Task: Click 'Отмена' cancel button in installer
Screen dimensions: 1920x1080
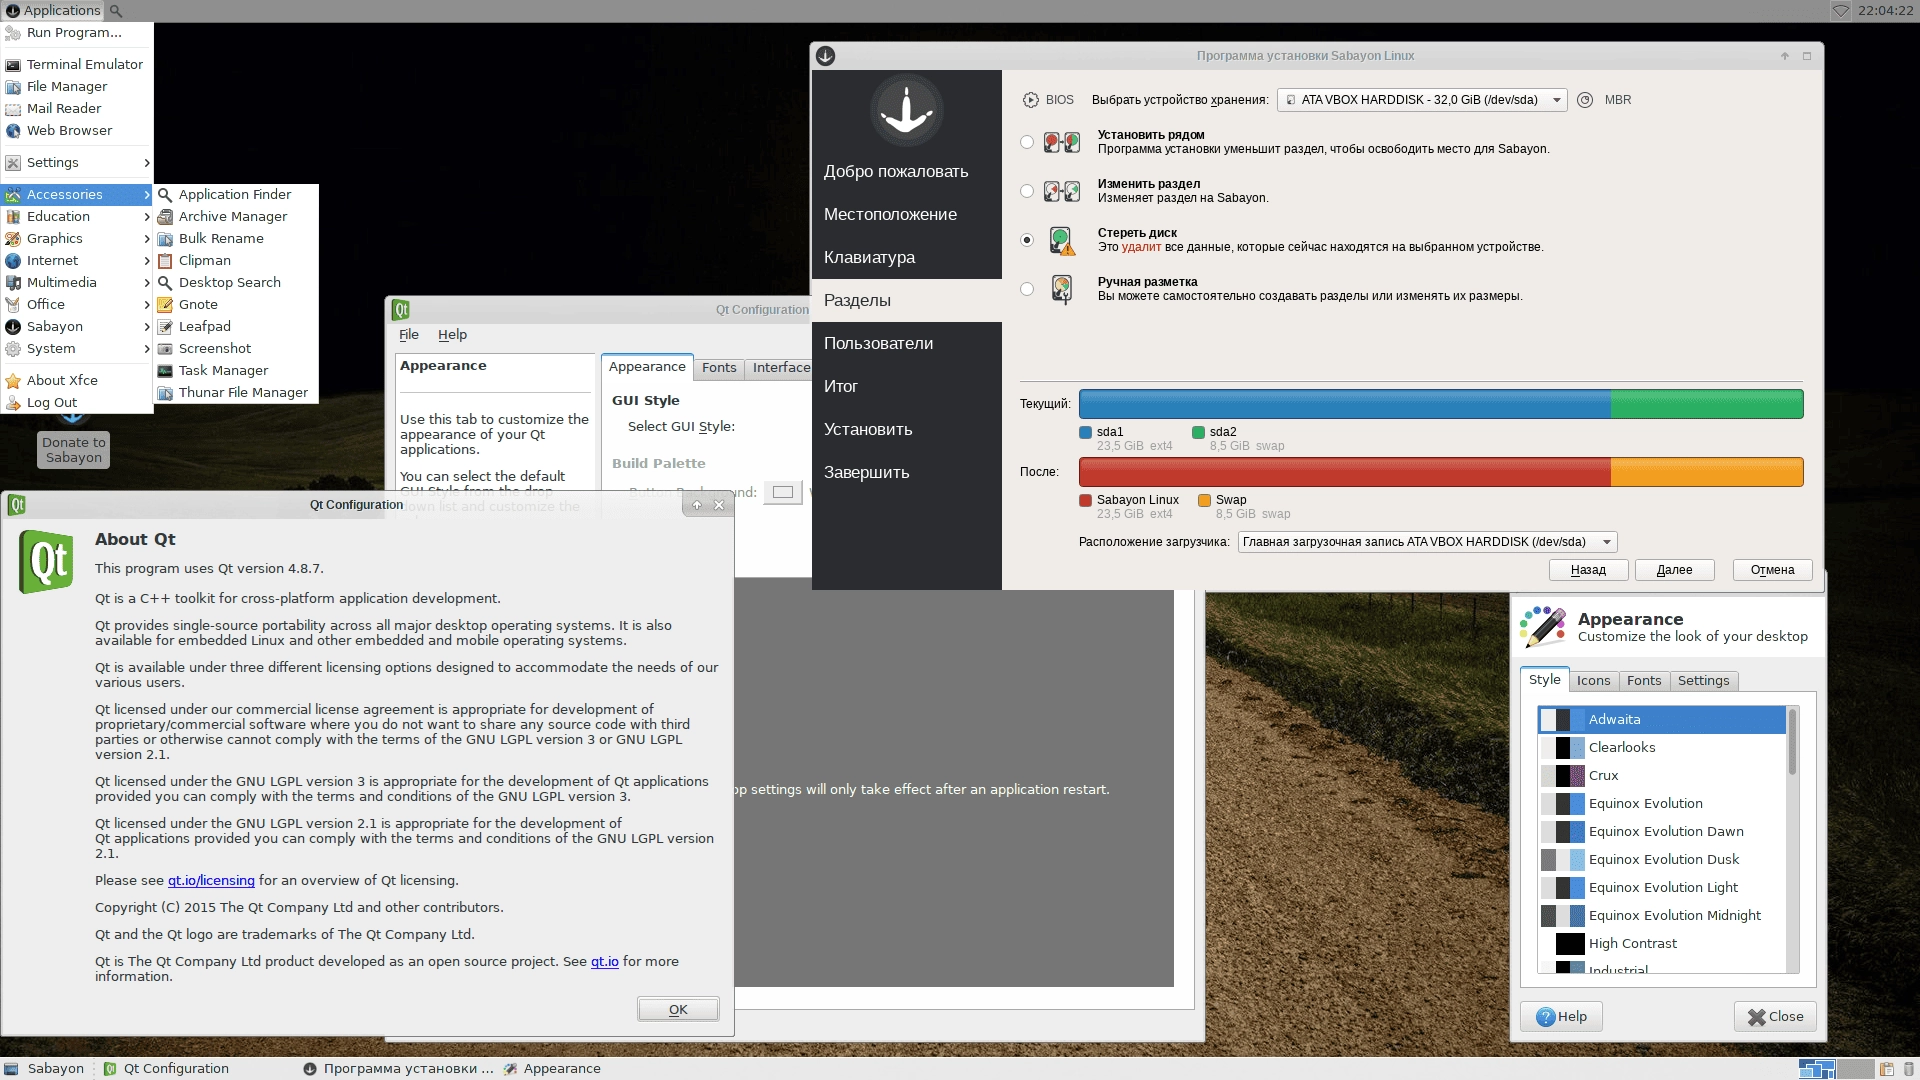Action: coord(1772,570)
